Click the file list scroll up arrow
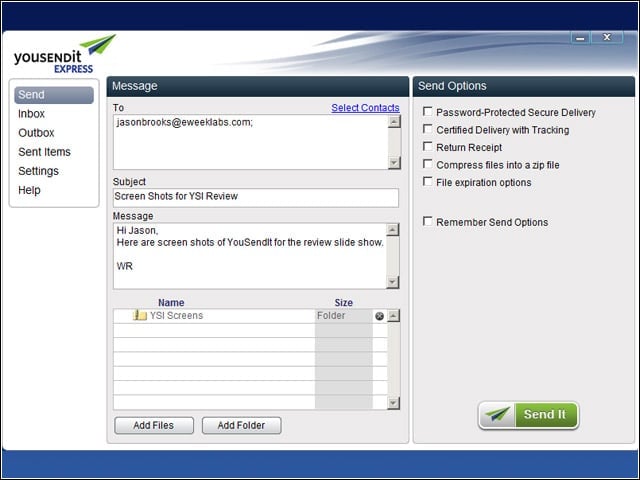 click(x=393, y=316)
